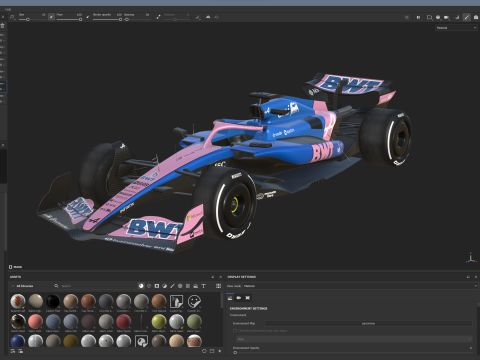The height and width of the screenshot is (360, 480).
Task: Close the Display Settings panel
Action: tap(476, 277)
